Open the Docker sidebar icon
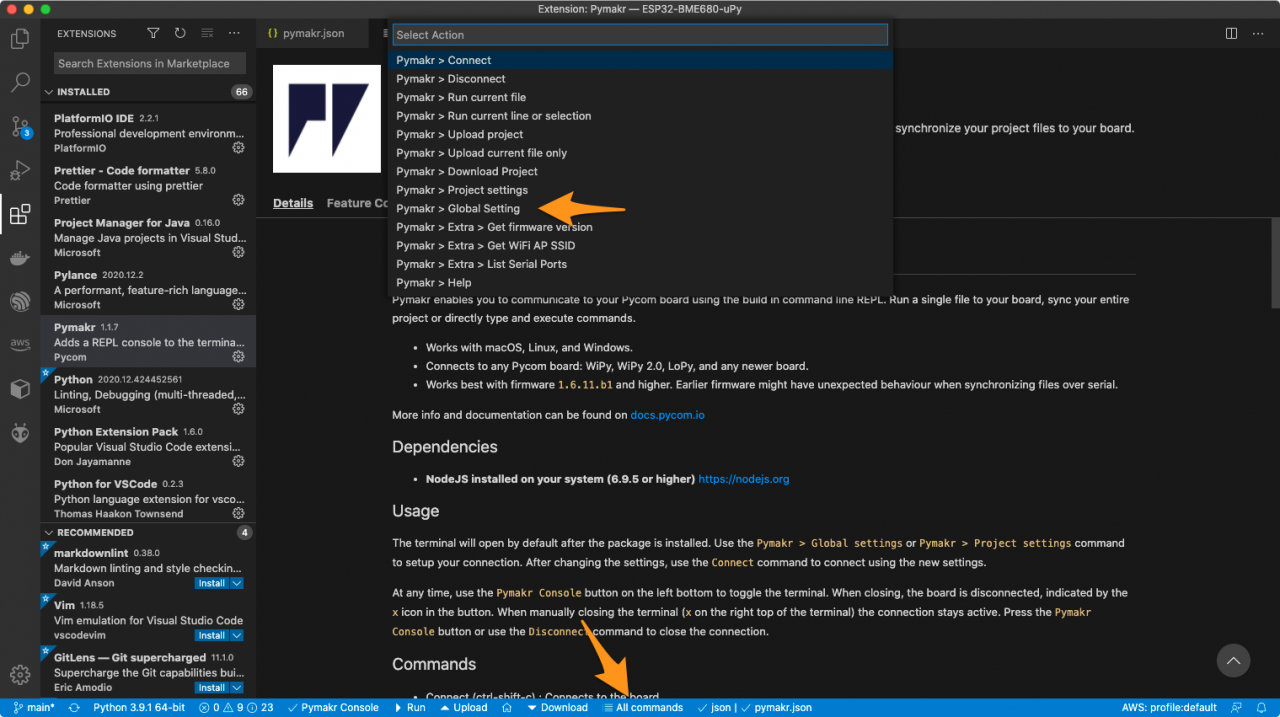 pos(20,258)
